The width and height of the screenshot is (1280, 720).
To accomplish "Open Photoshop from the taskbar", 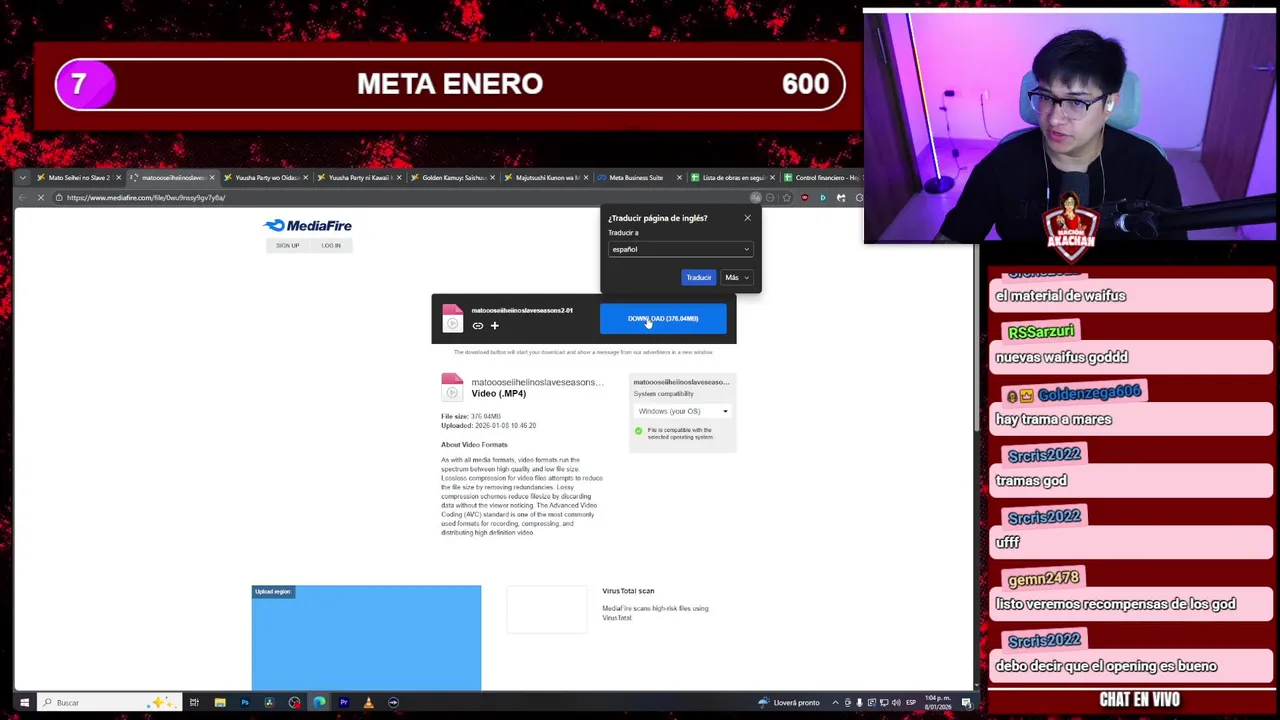I will point(244,703).
